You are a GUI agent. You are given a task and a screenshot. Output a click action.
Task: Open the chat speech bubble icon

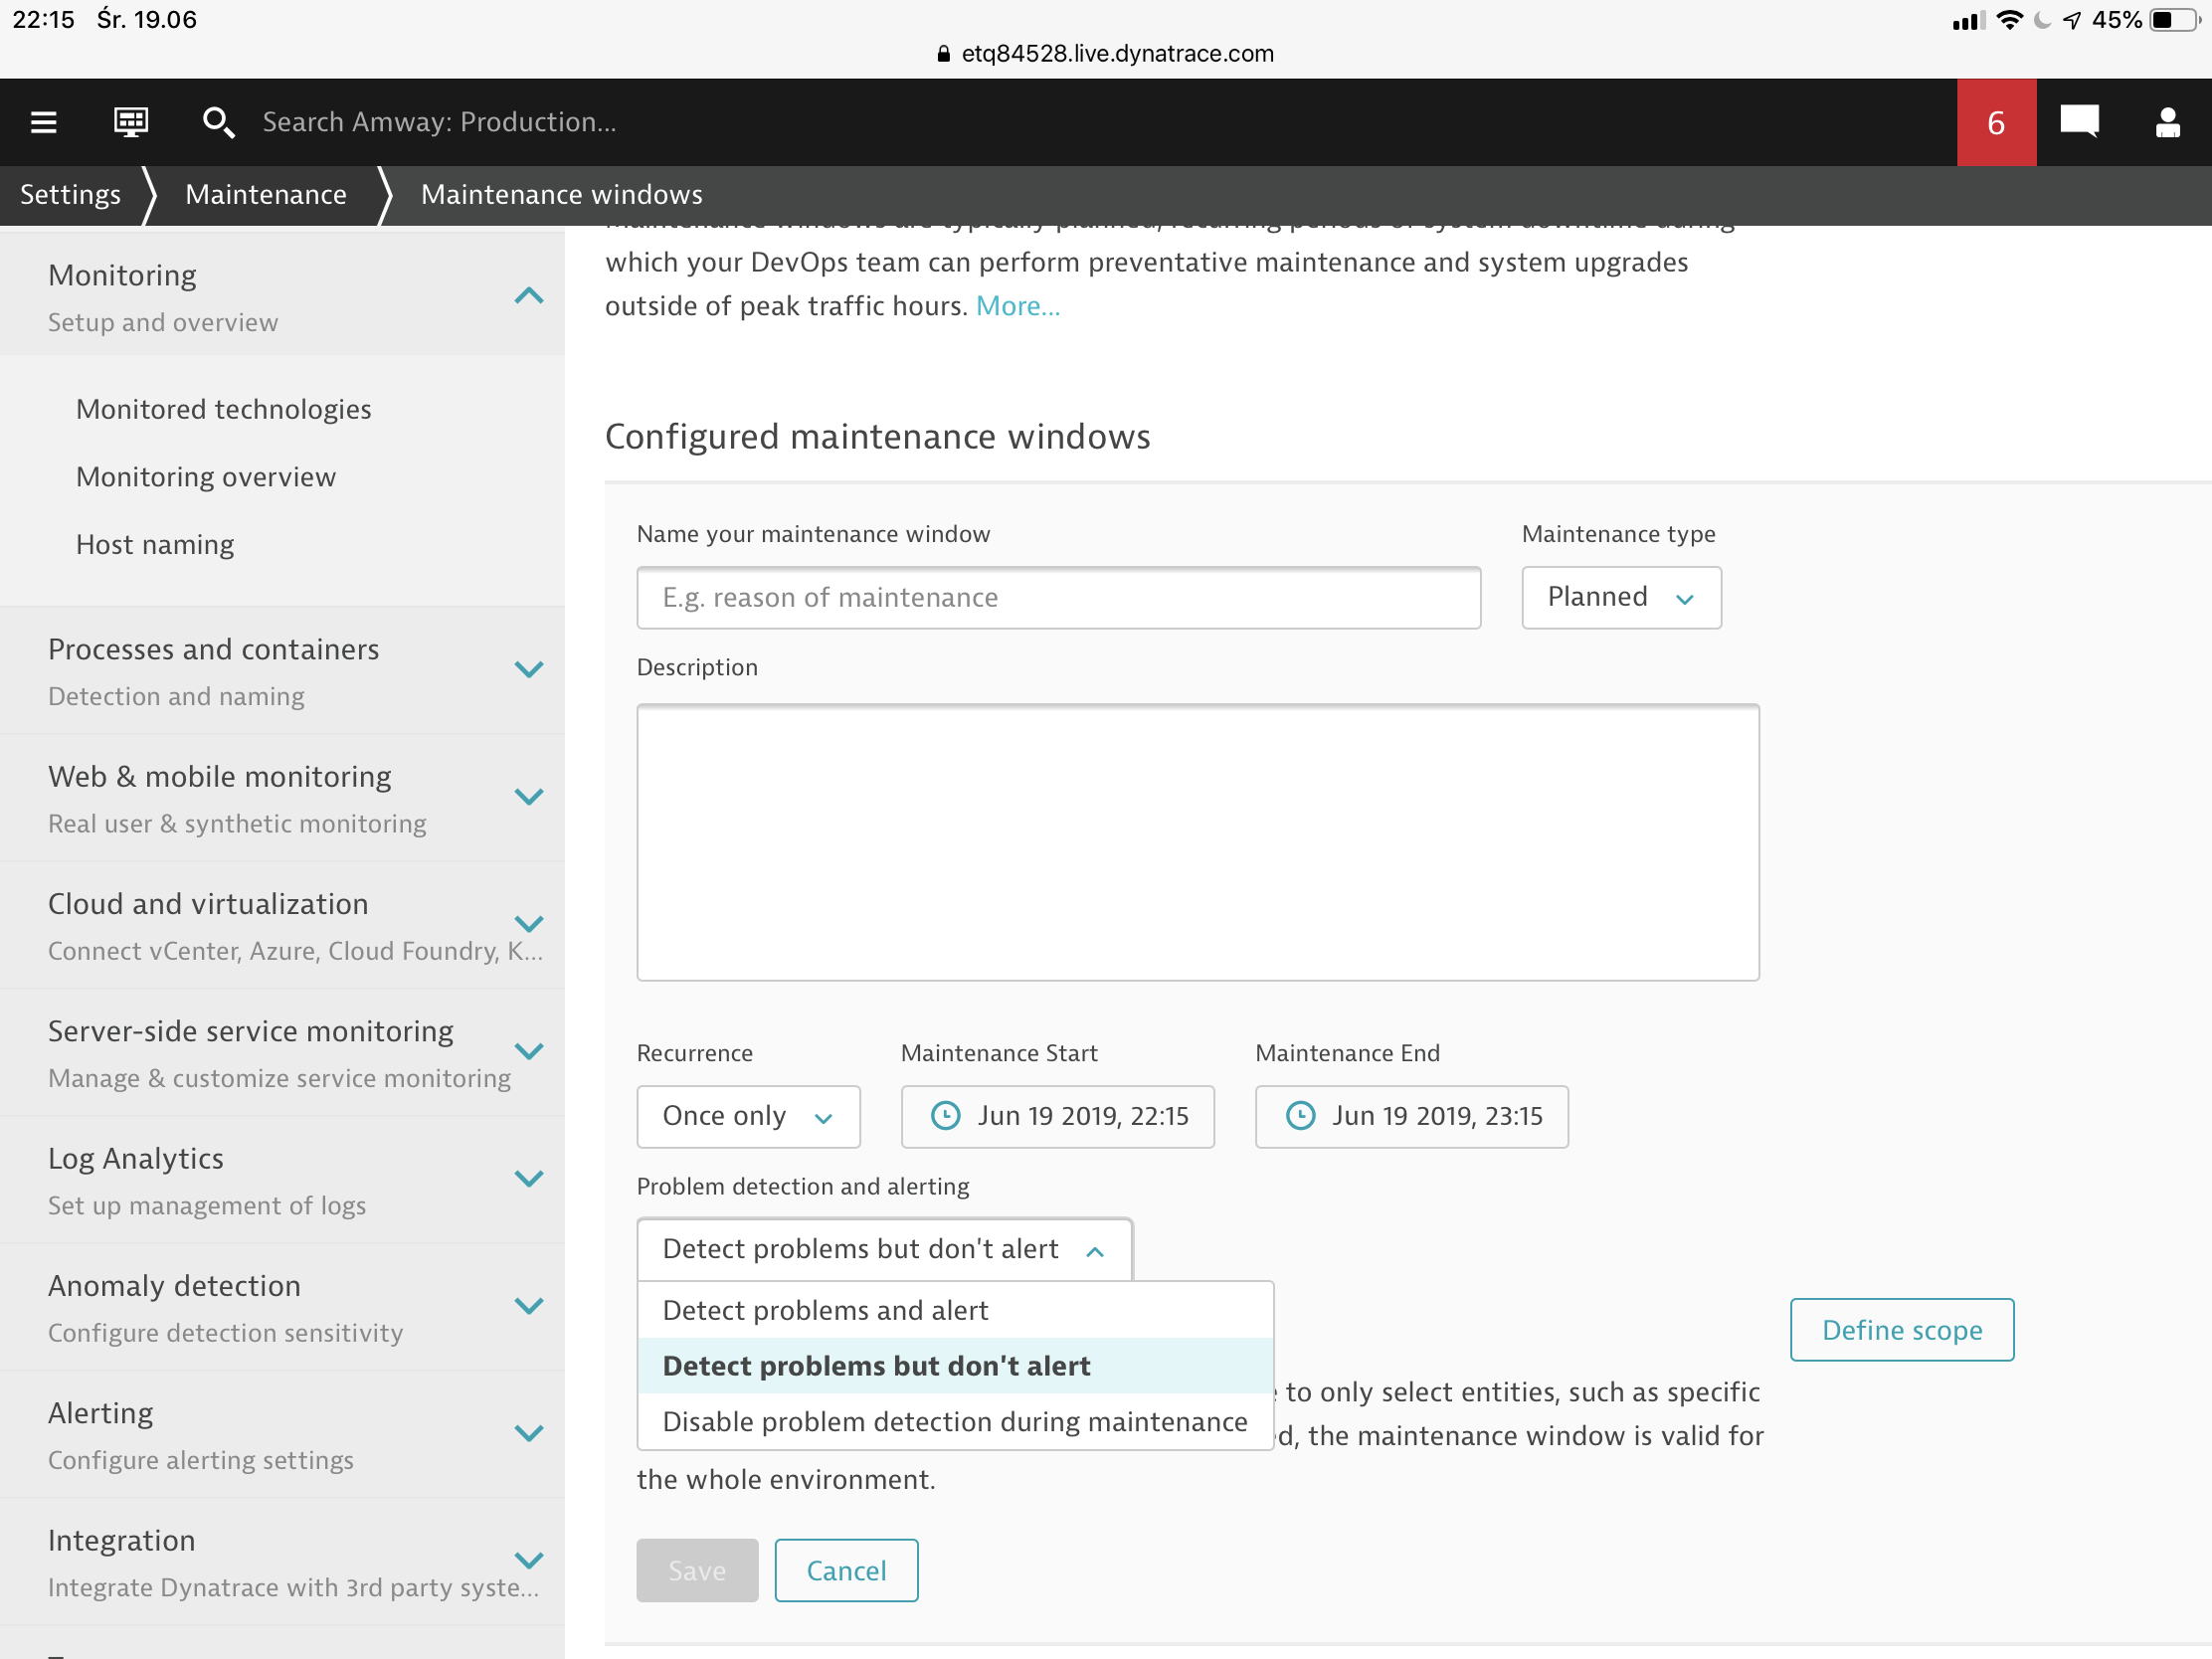(x=2079, y=122)
